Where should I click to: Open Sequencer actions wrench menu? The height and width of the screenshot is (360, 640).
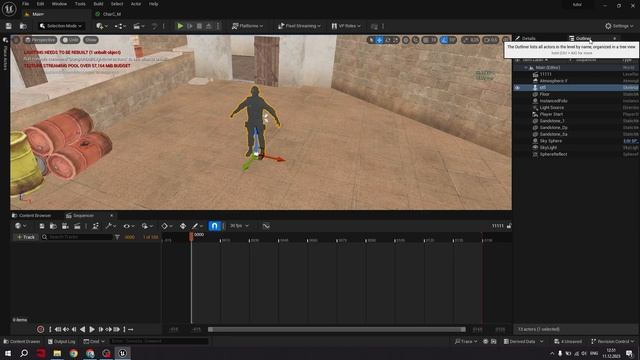pos(111,226)
